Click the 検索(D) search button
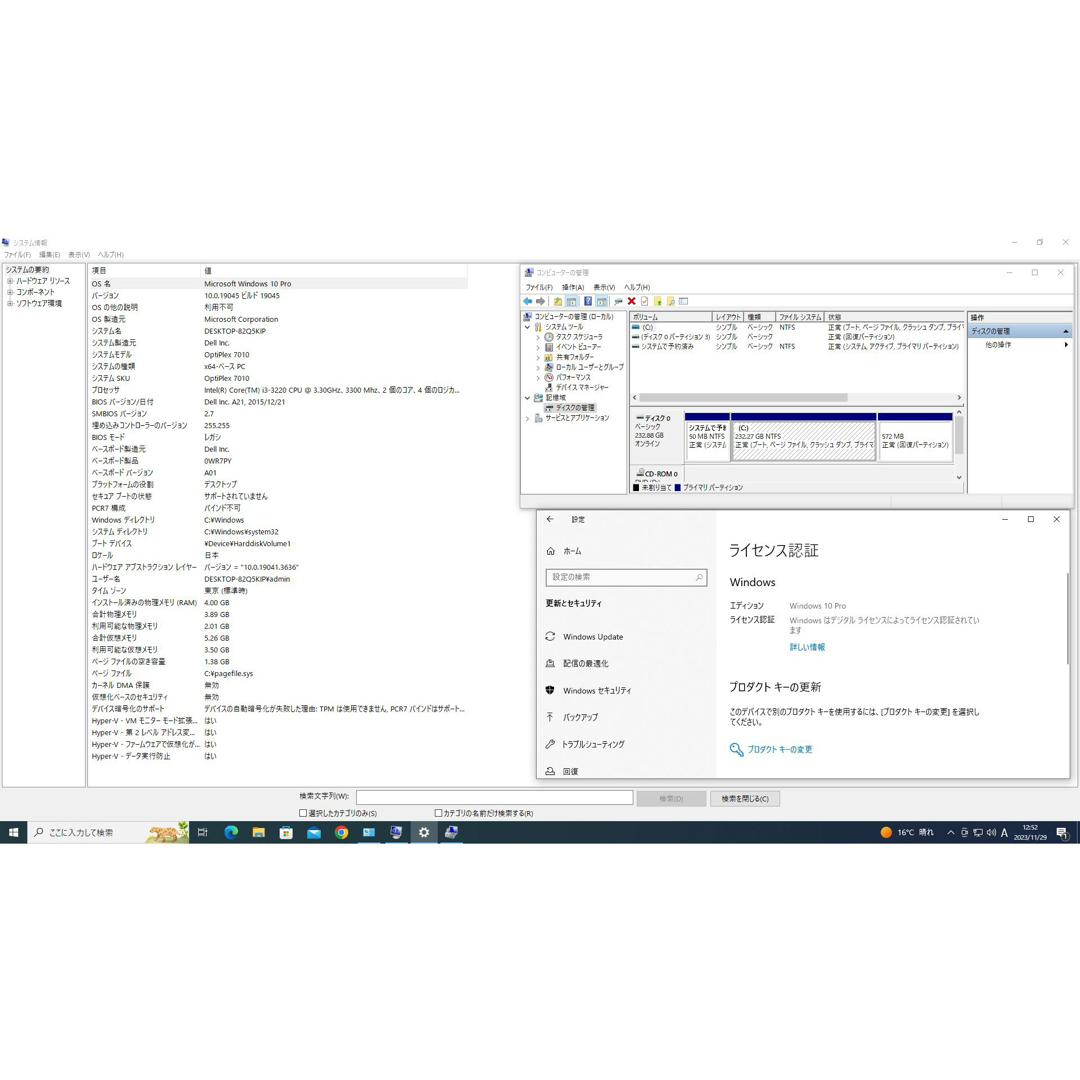The width and height of the screenshot is (1080, 1080). click(671, 798)
